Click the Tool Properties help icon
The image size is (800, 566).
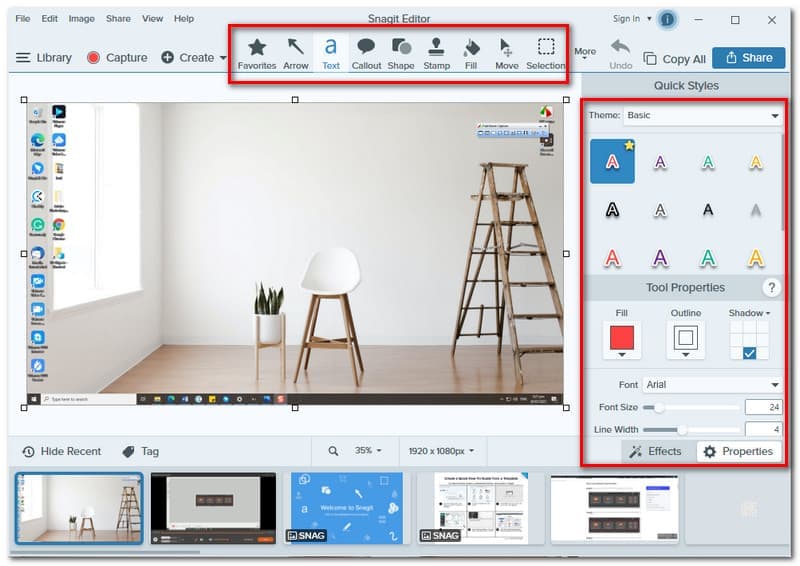771,288
